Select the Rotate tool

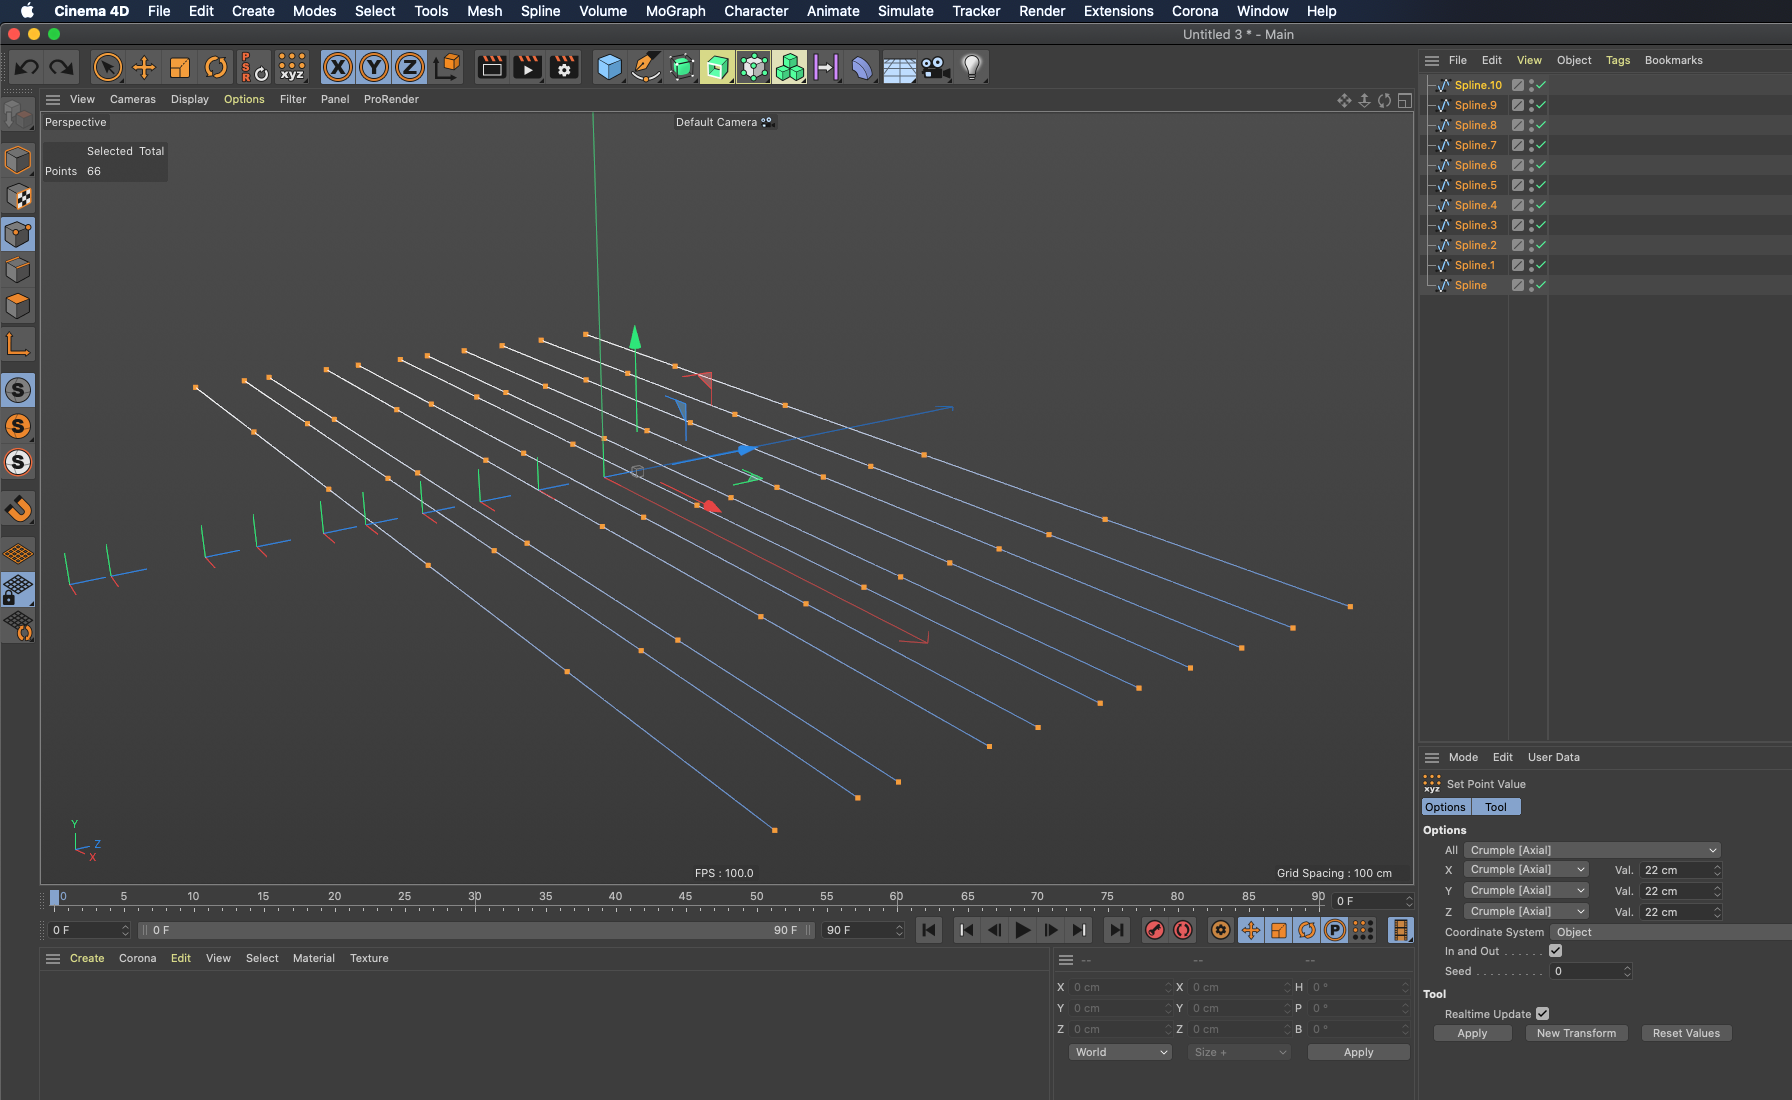pos(216,67)
